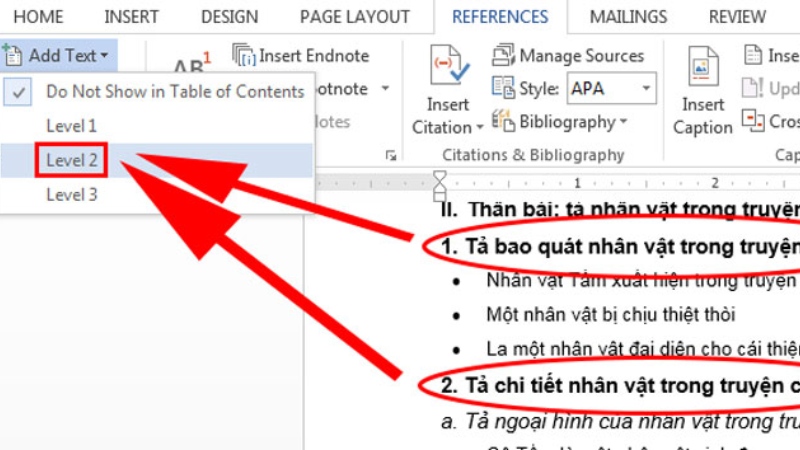Image resolution: width=800 pixels, height=450 pixels.
Task: Open the Footnotes dialog launcher
Action: point(391,155)
